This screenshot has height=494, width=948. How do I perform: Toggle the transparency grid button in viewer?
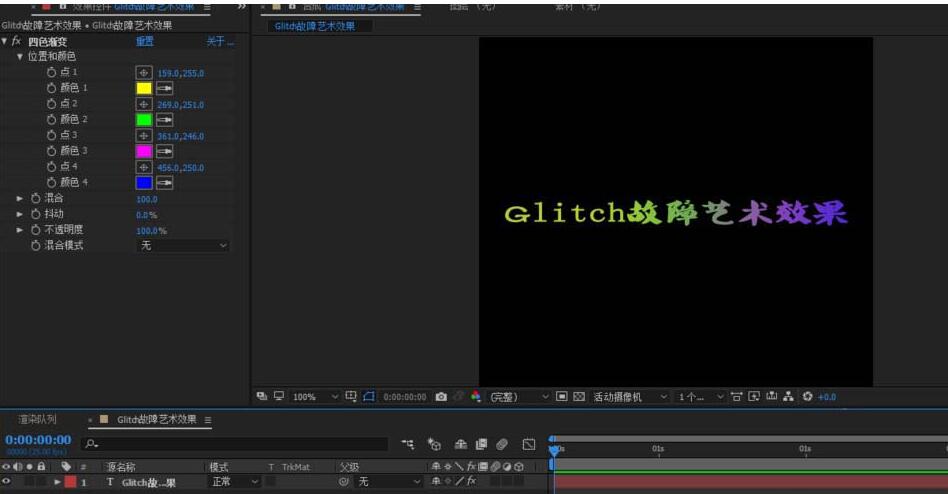pyautogui.click(x=578, y=397)
